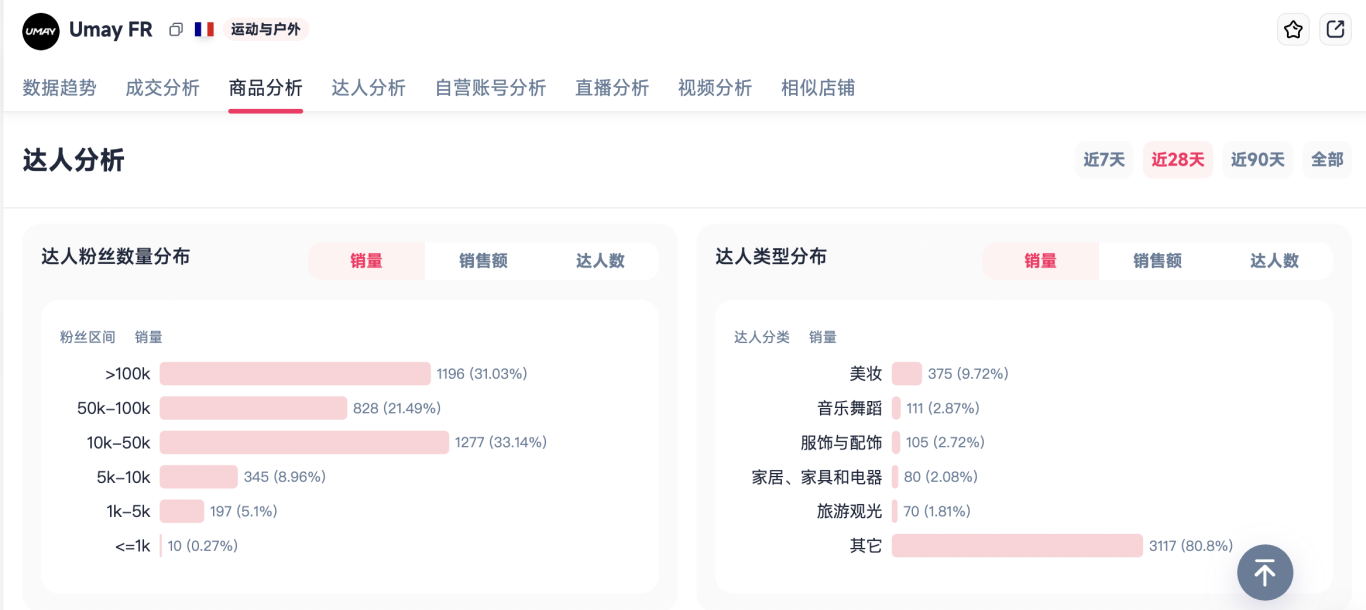
Task: Click the 运动与户外 category label
Action: (265, 30)
